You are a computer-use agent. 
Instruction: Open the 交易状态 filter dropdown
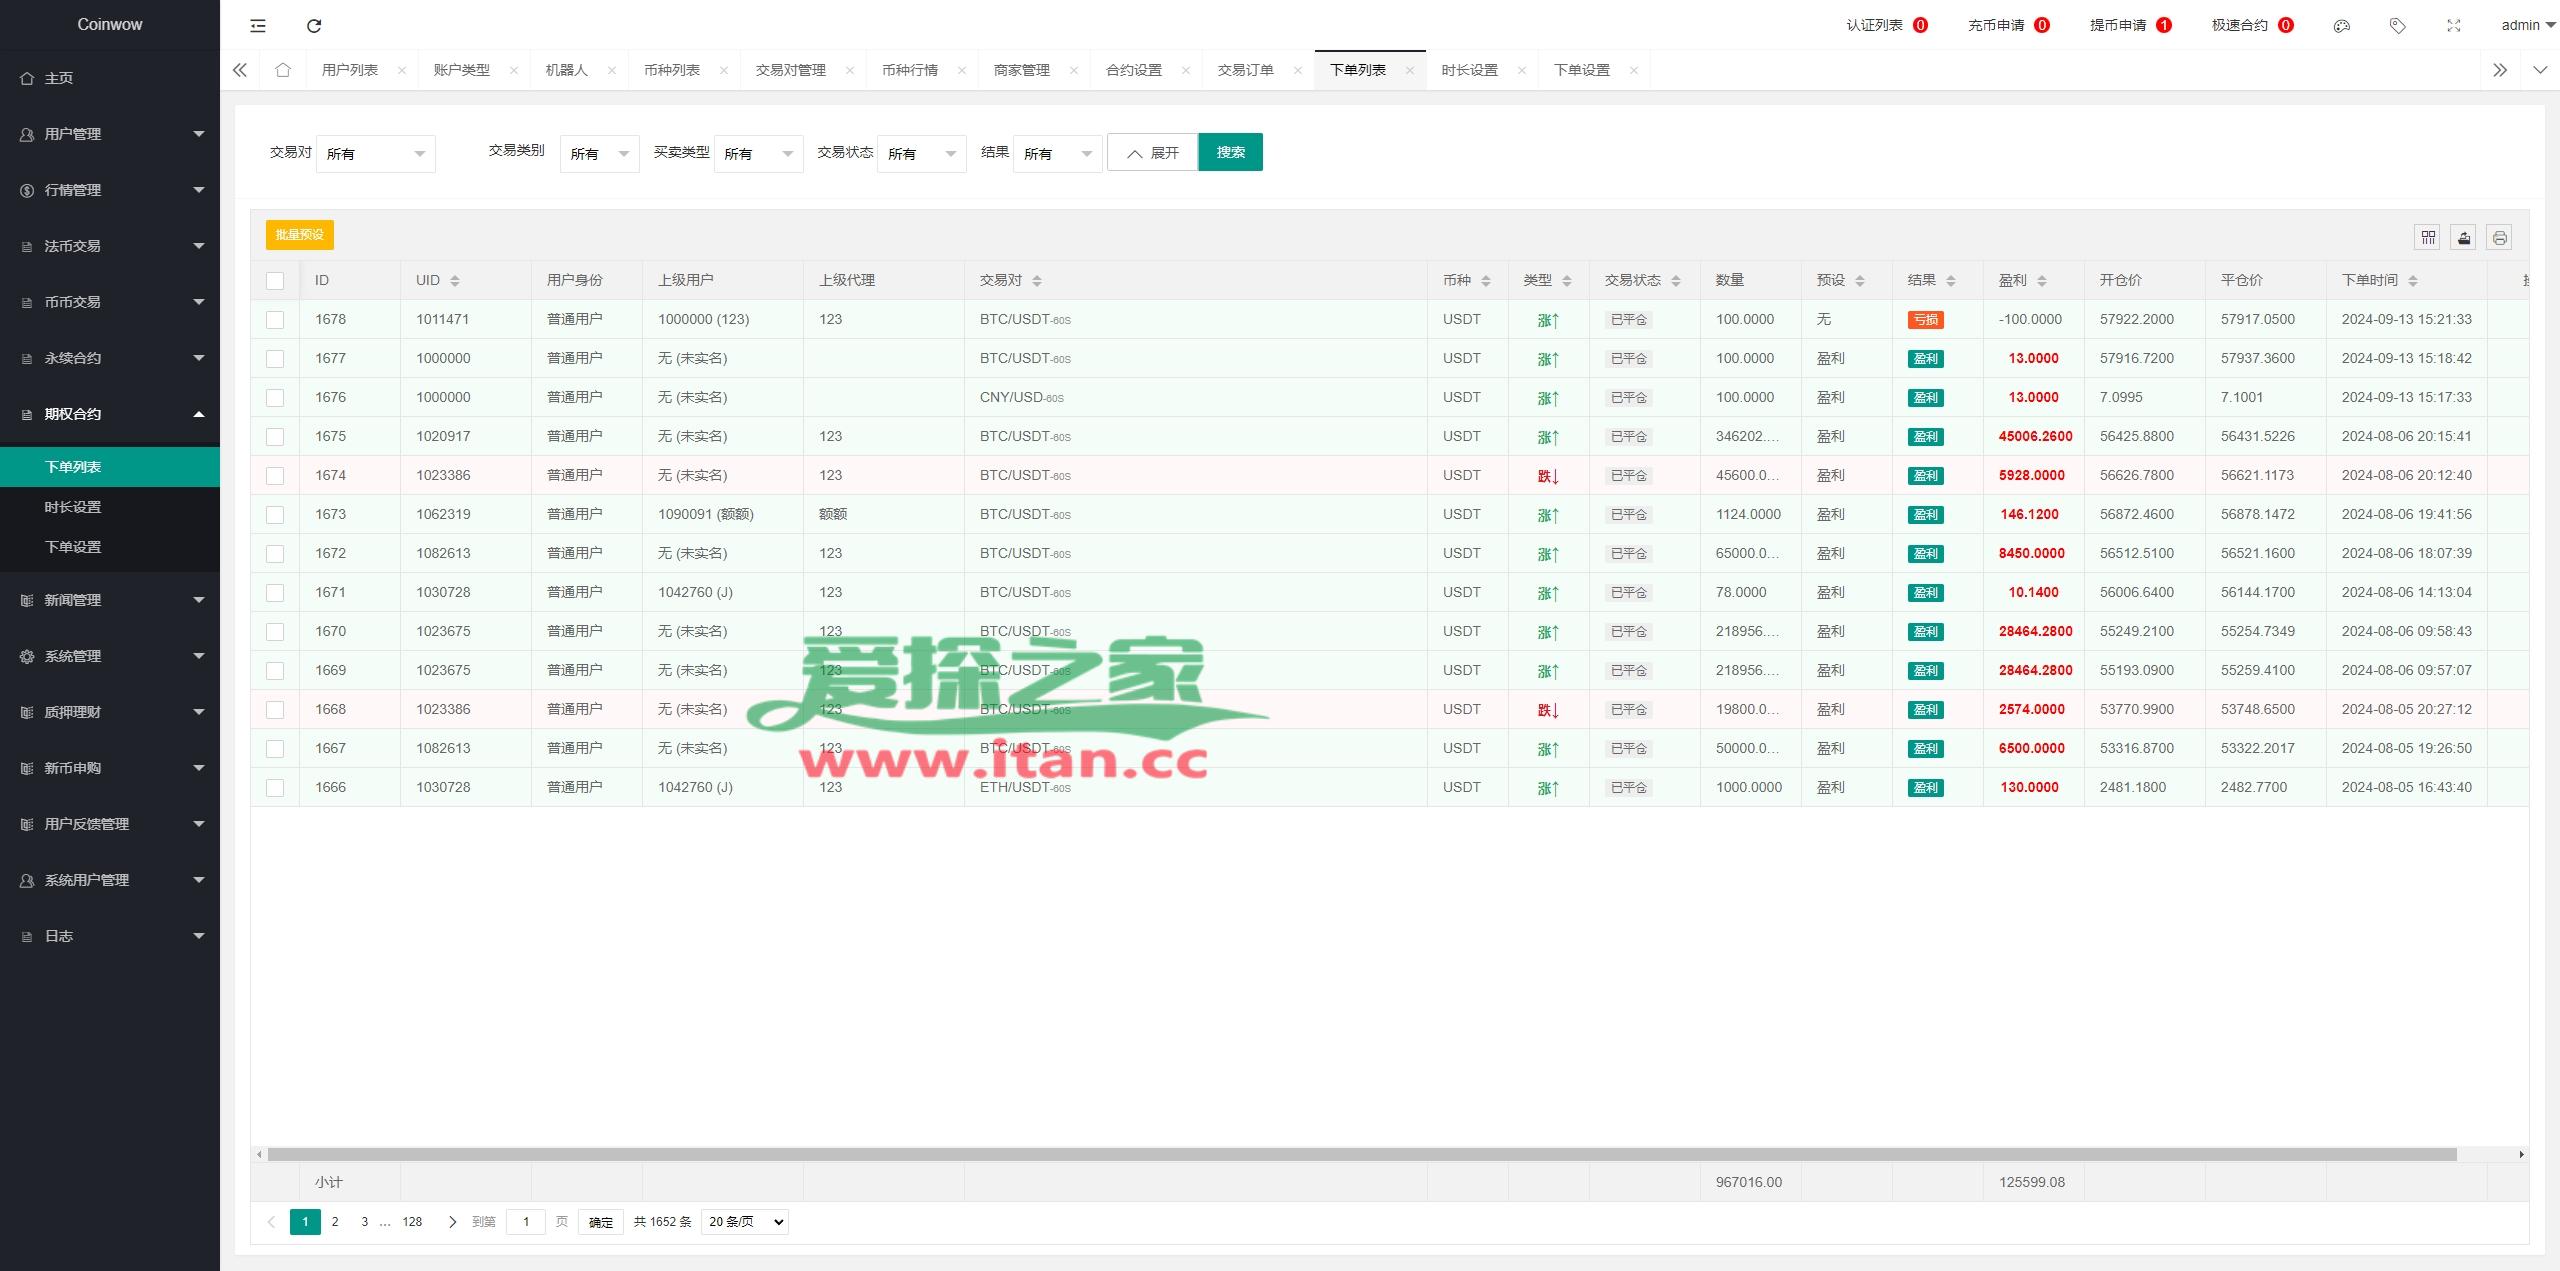[921, 154]
